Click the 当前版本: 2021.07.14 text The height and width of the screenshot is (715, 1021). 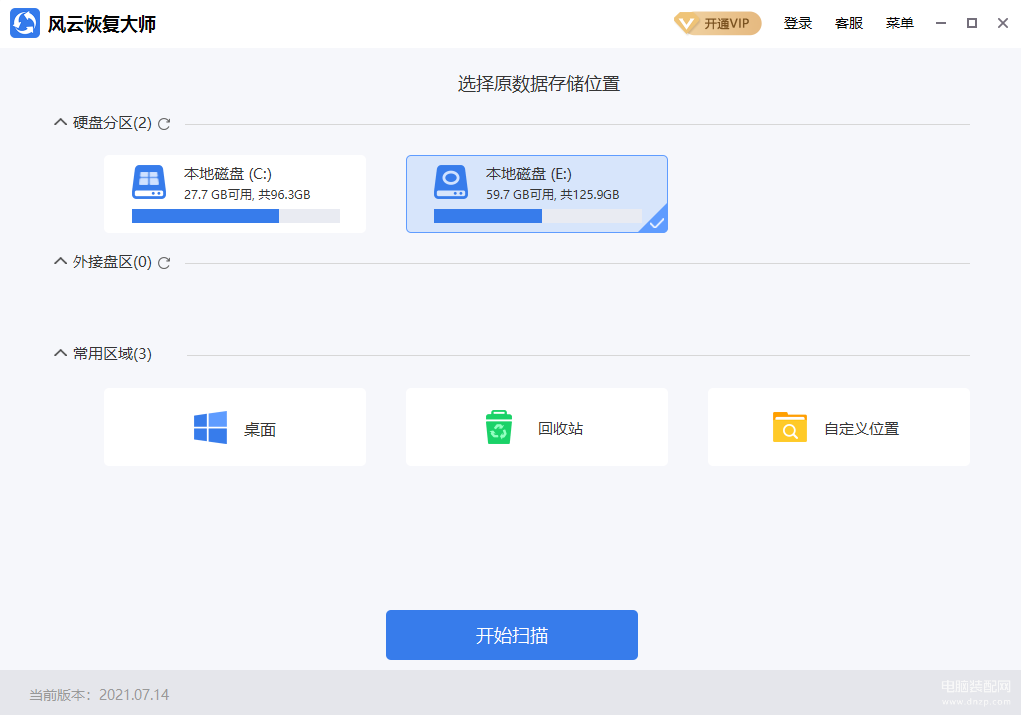99,695
